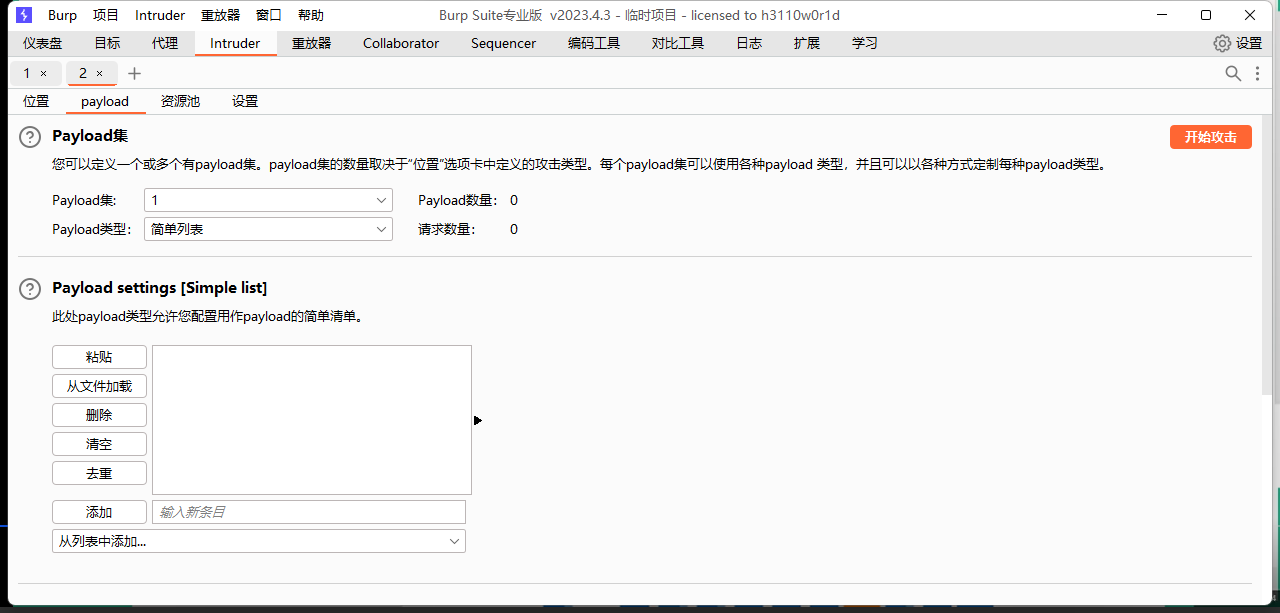Viewport: 1280px width, 613px height.
Task: Expand the Payload集 dropdown
Action: [x=268, y=200]
